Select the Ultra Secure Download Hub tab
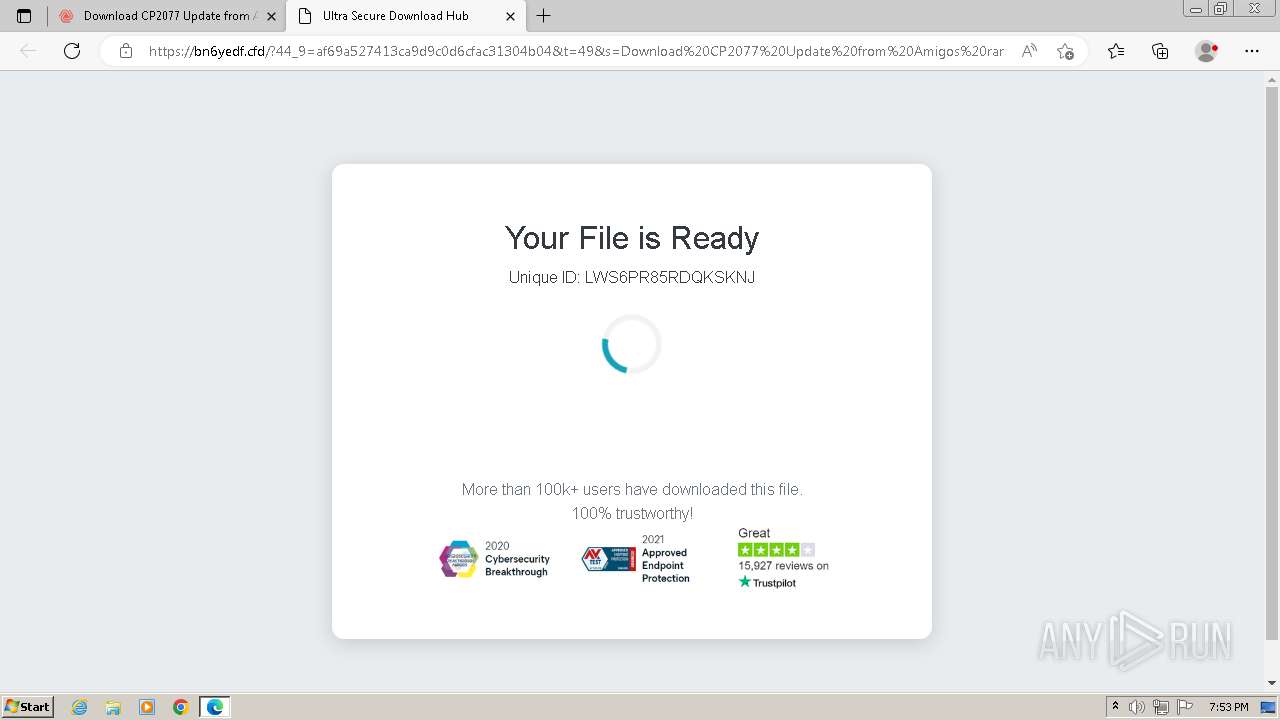1280x720 pixels. [x=405, y=16]
